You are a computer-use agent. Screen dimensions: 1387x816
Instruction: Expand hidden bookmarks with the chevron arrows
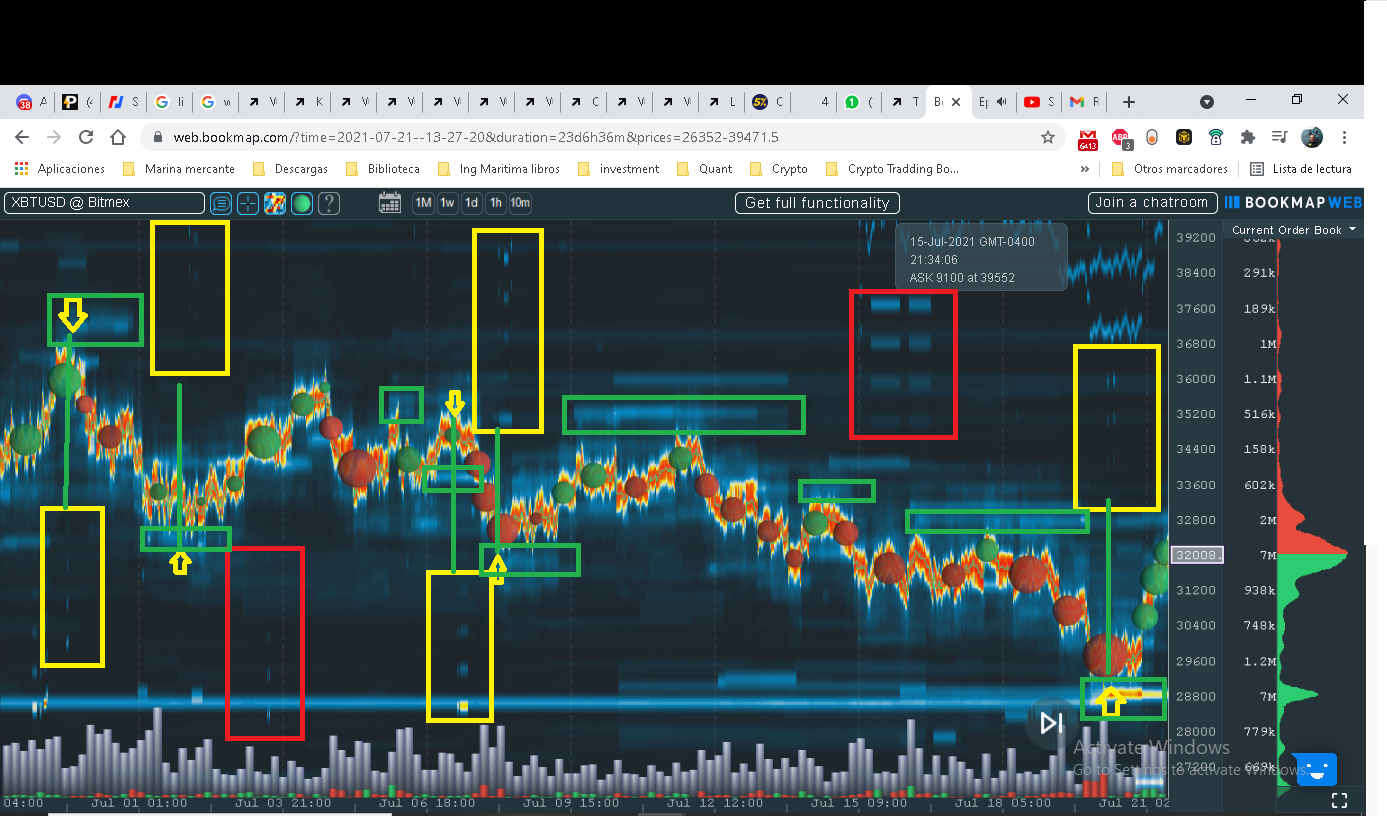[1085, 168]
